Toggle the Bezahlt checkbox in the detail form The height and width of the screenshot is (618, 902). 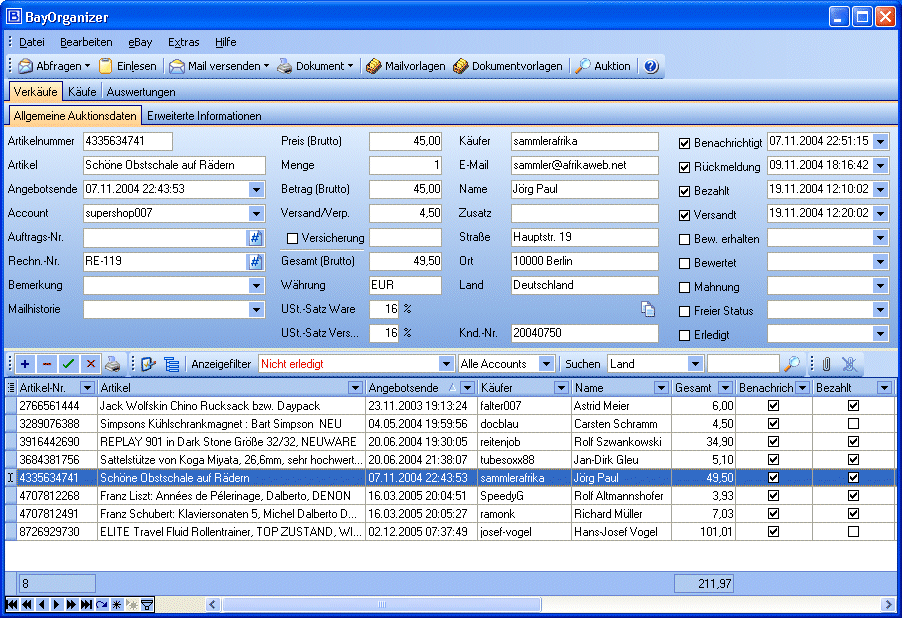(x=685, y=192)
